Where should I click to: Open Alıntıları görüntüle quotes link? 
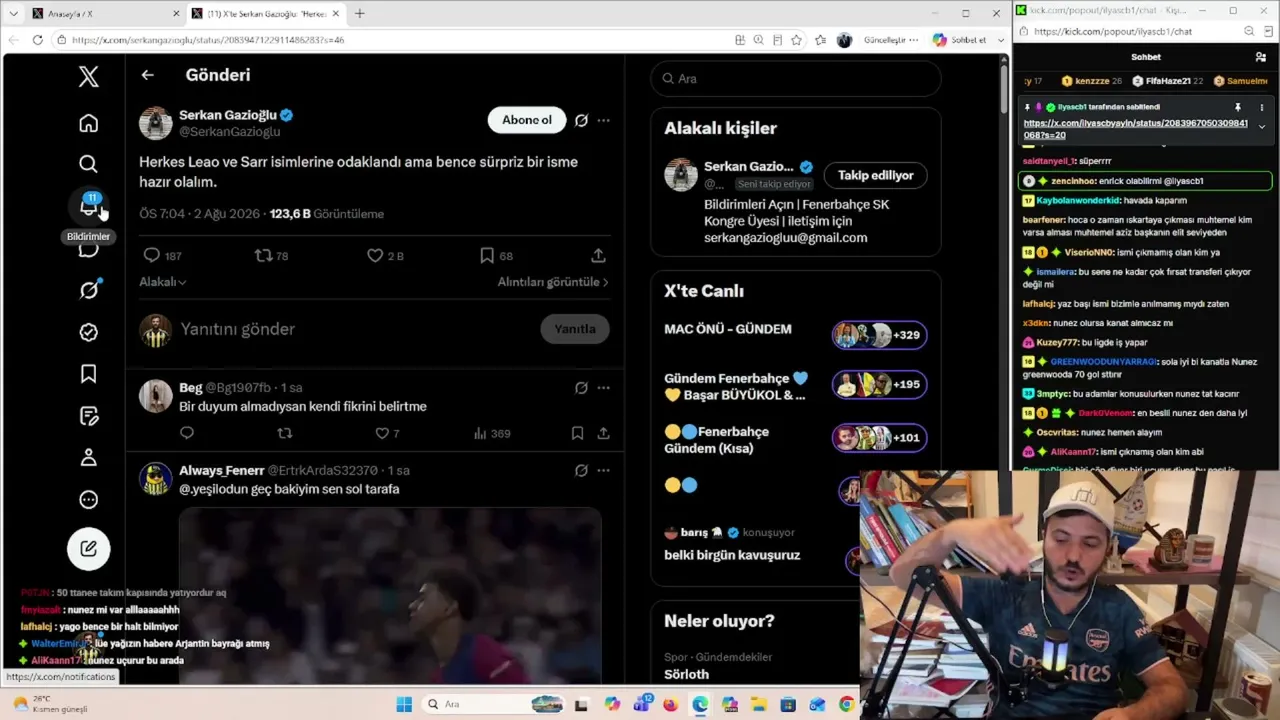(553, 282)
